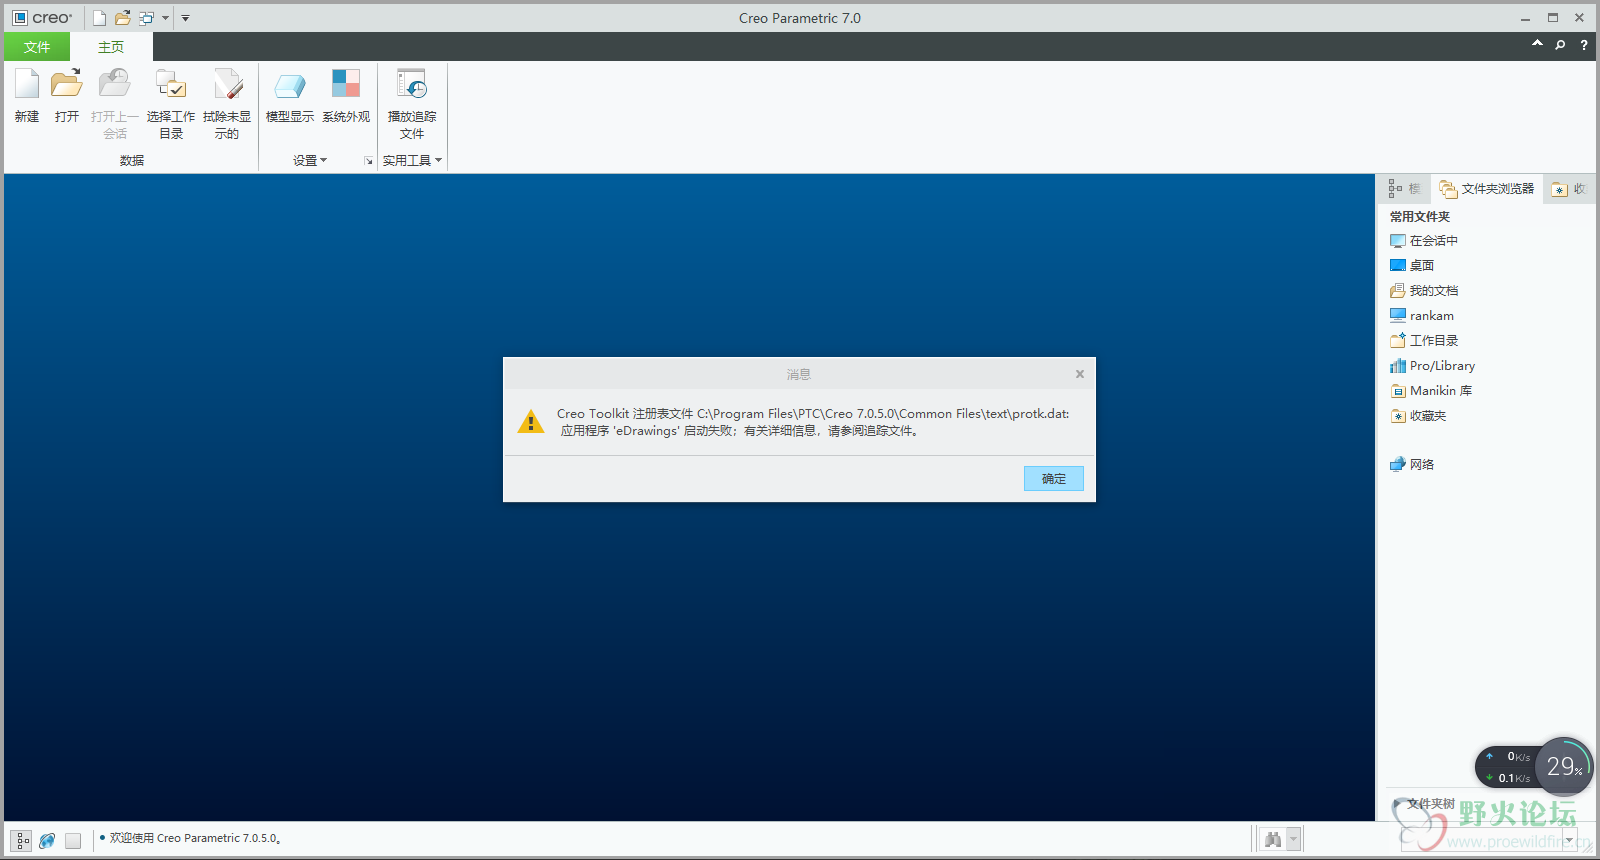Viewport: 1600px width, 860px height.
Task: Open the 网络 network item
Action: [1412, 464]
